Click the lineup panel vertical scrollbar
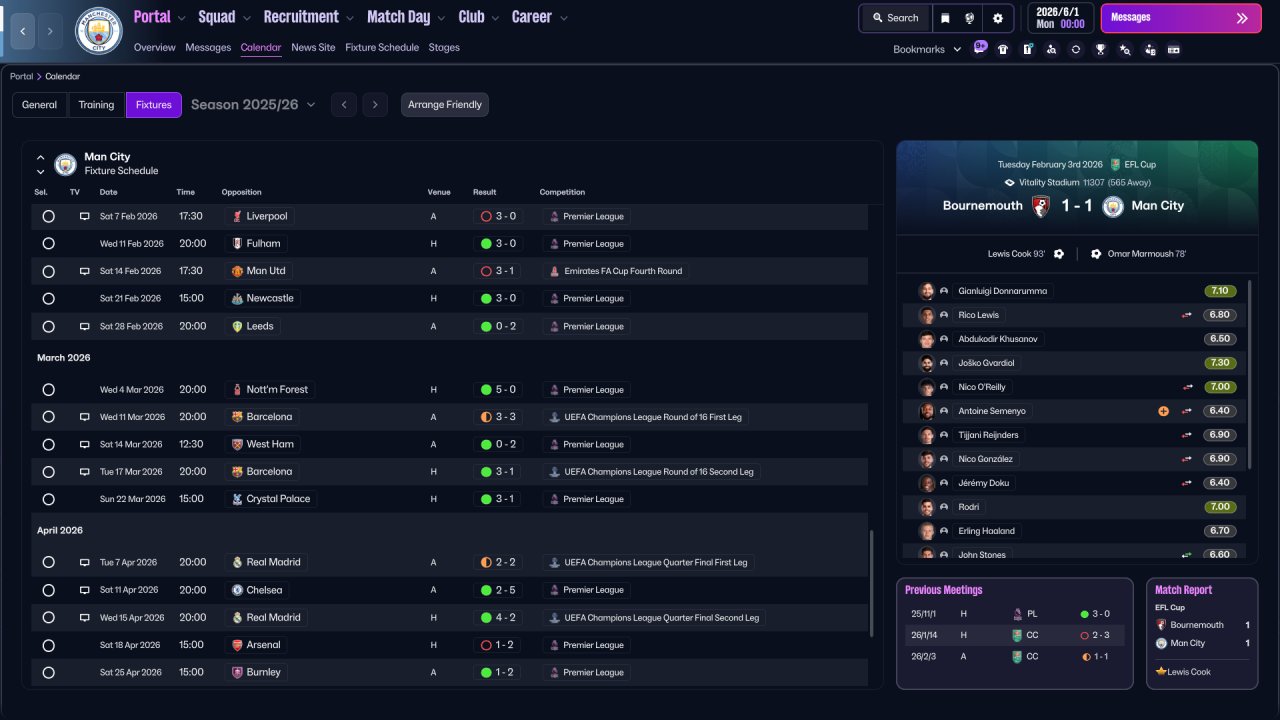1280x720 pixels. (1250, 374)
